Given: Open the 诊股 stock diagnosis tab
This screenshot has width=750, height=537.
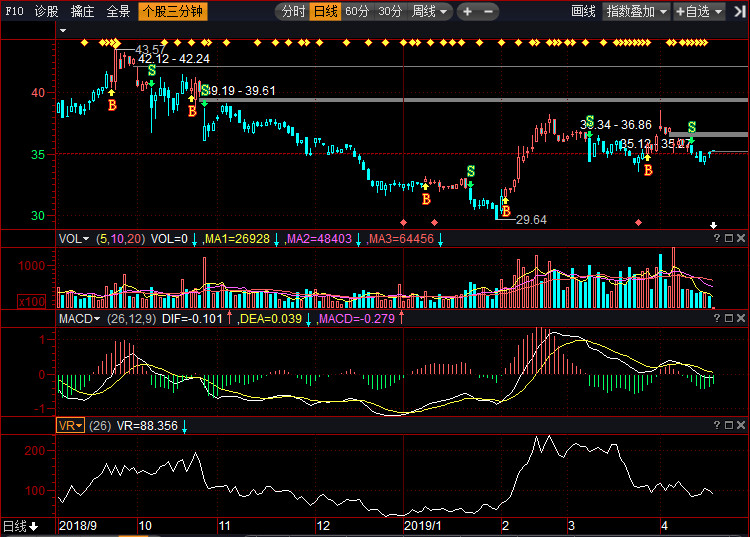Looking at the screenshot, I should pos(47,12).
